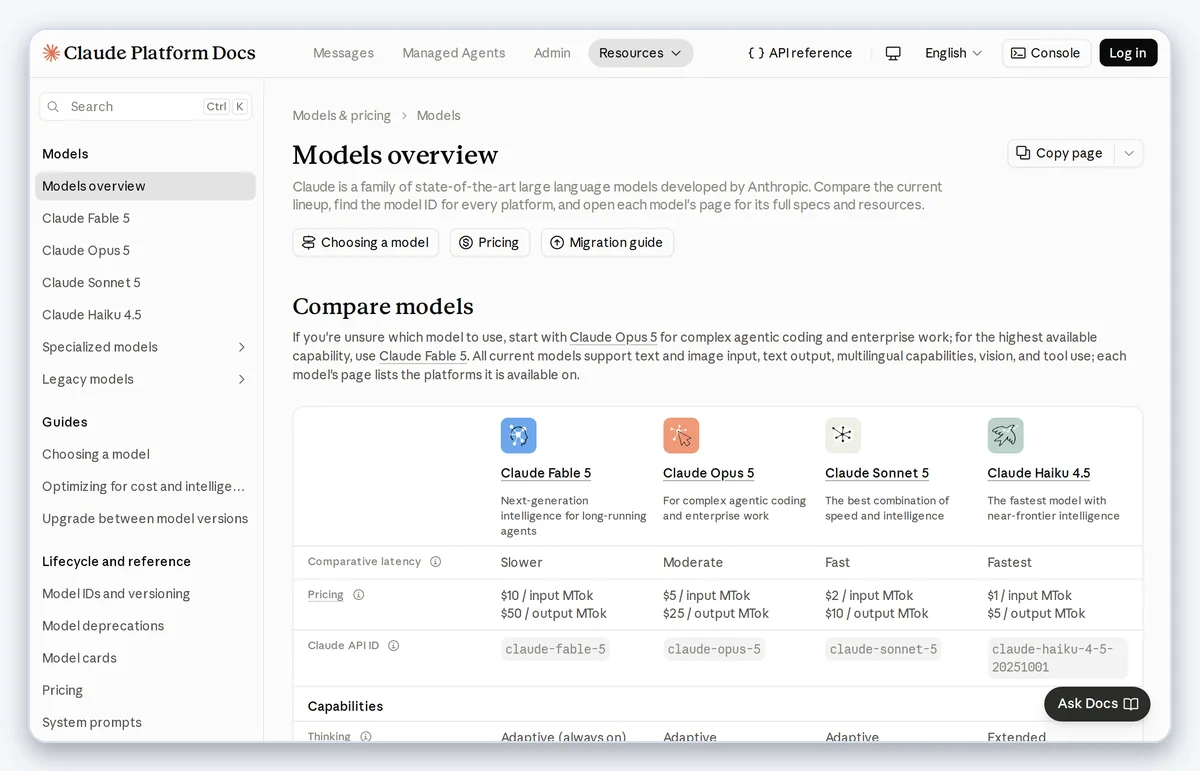Open System prompts page
Viewport: 1200px width, 771px height.
145,722
